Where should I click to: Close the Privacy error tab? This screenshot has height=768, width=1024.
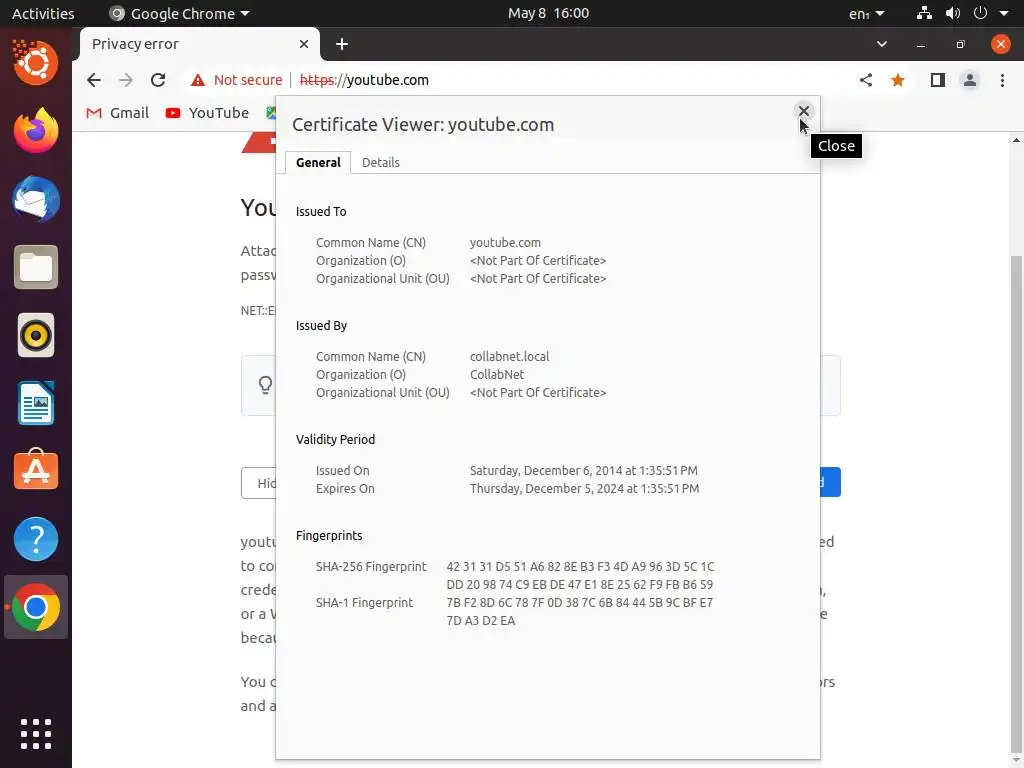pyautogui.click(x=304, y=44)
